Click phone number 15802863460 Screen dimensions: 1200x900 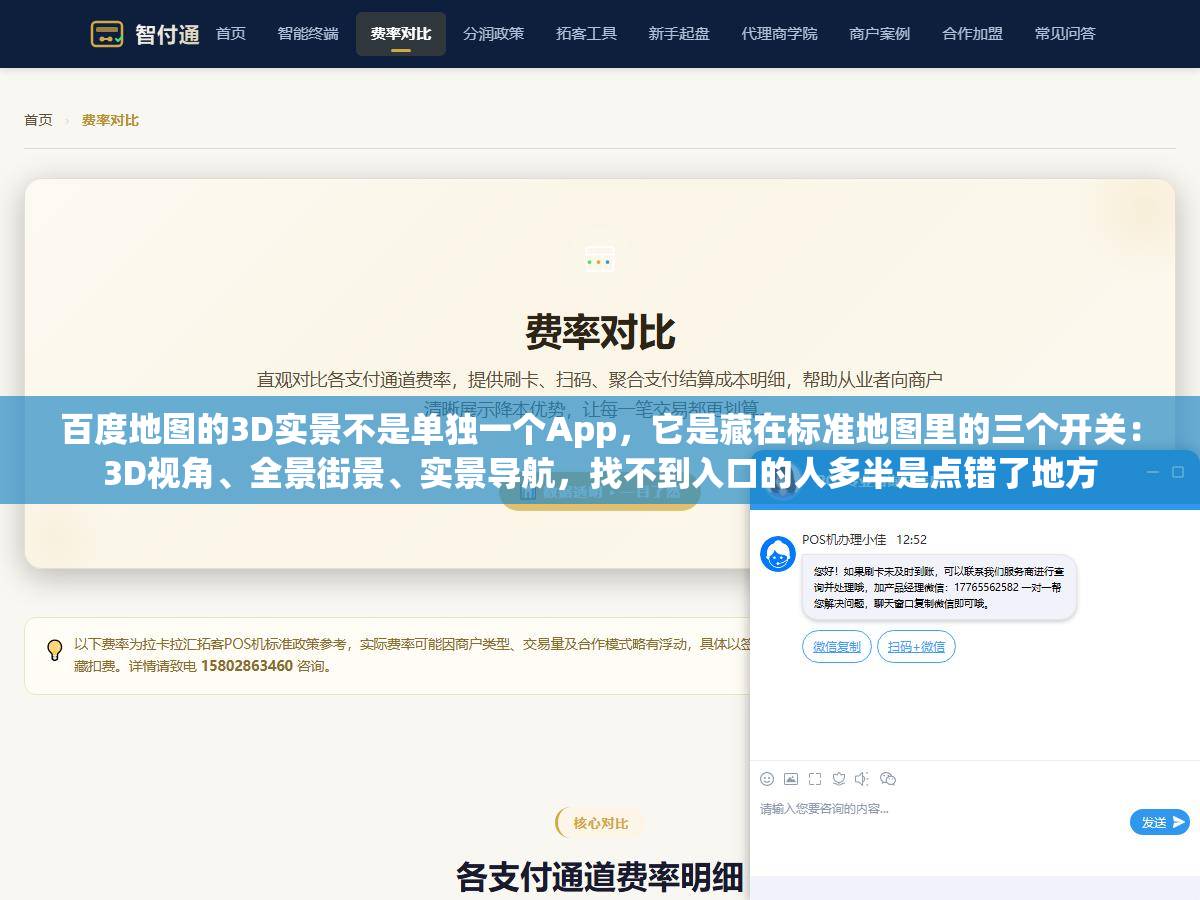(x=247, y=666)
